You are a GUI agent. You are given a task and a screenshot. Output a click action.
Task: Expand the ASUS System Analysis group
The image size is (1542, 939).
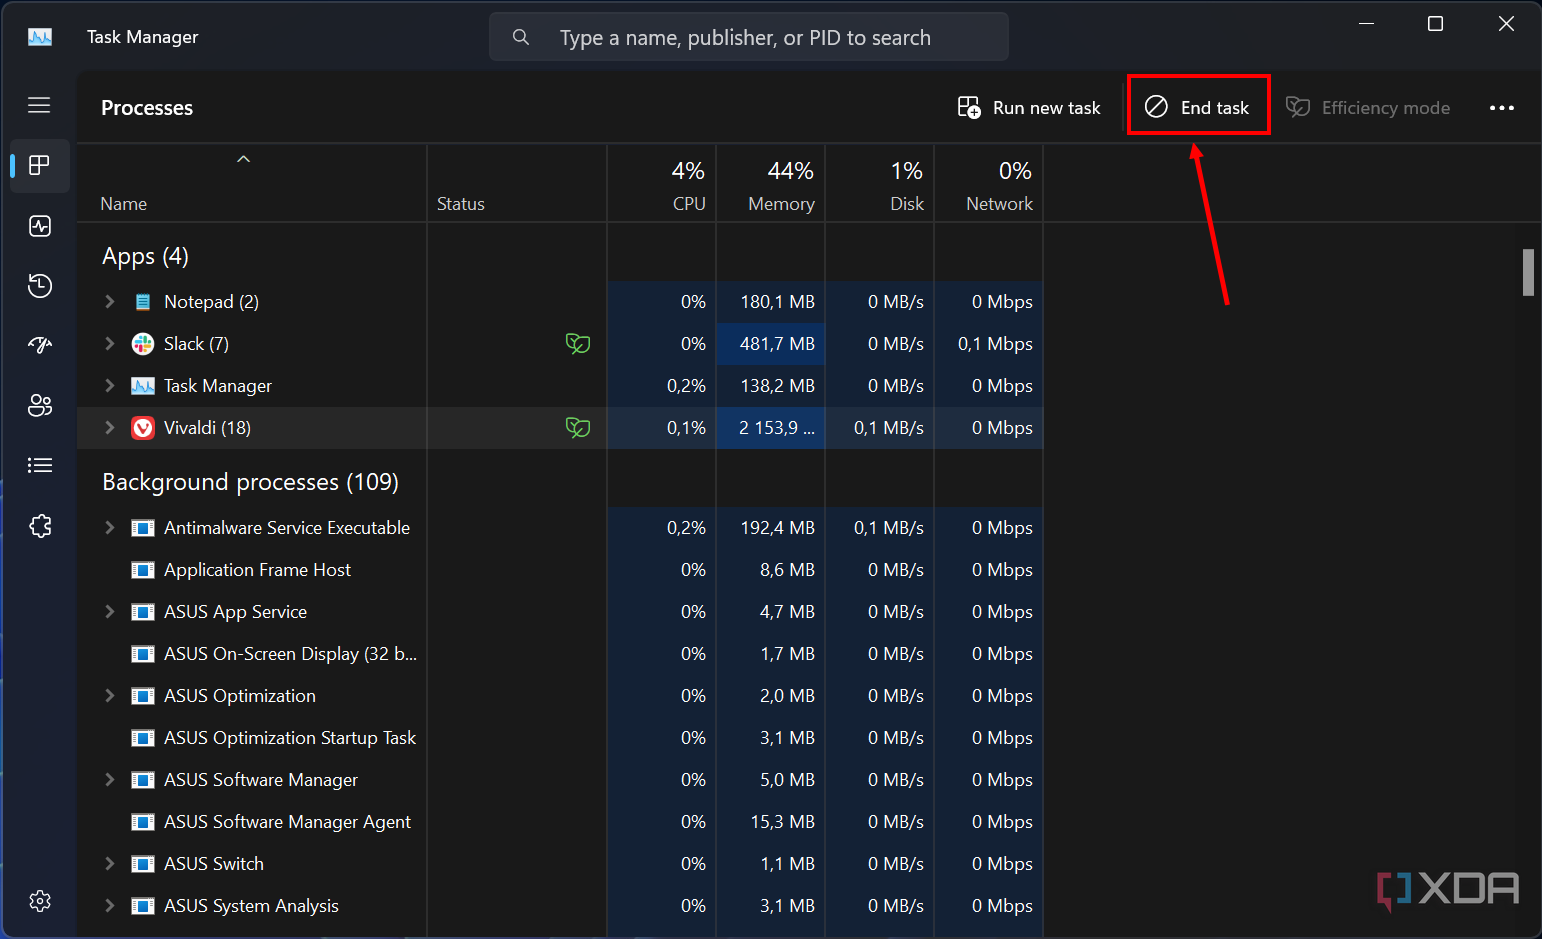coord(110,906)
